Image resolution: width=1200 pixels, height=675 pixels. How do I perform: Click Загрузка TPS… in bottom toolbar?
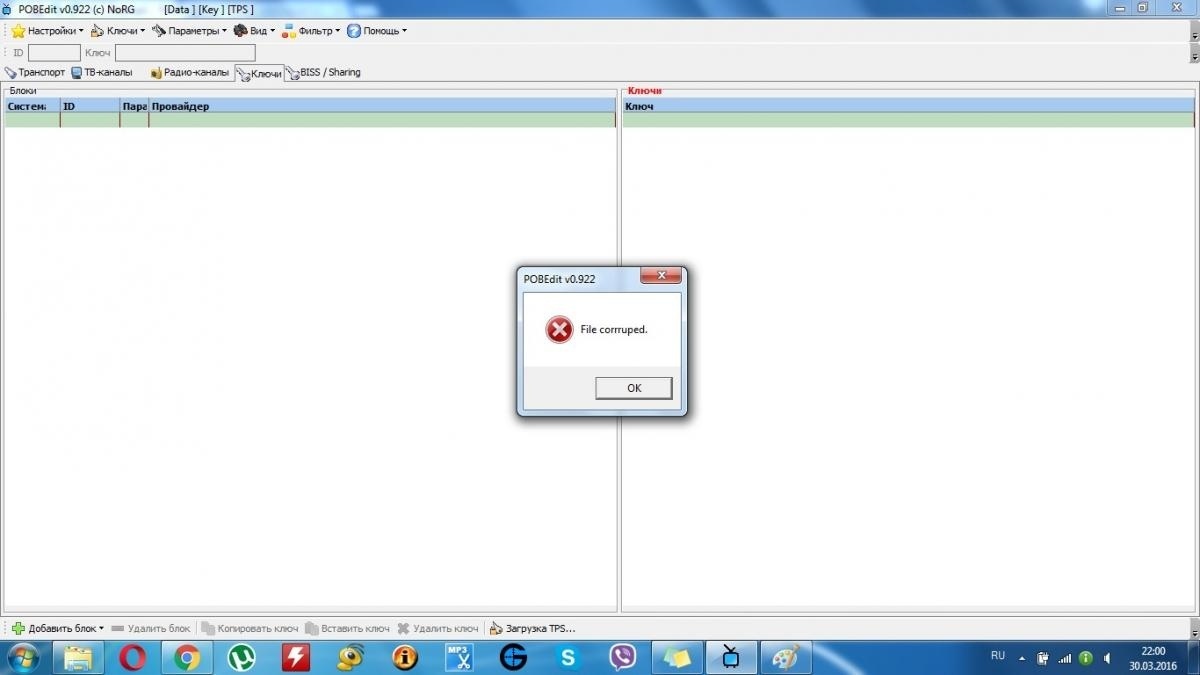tap(533, 629)
